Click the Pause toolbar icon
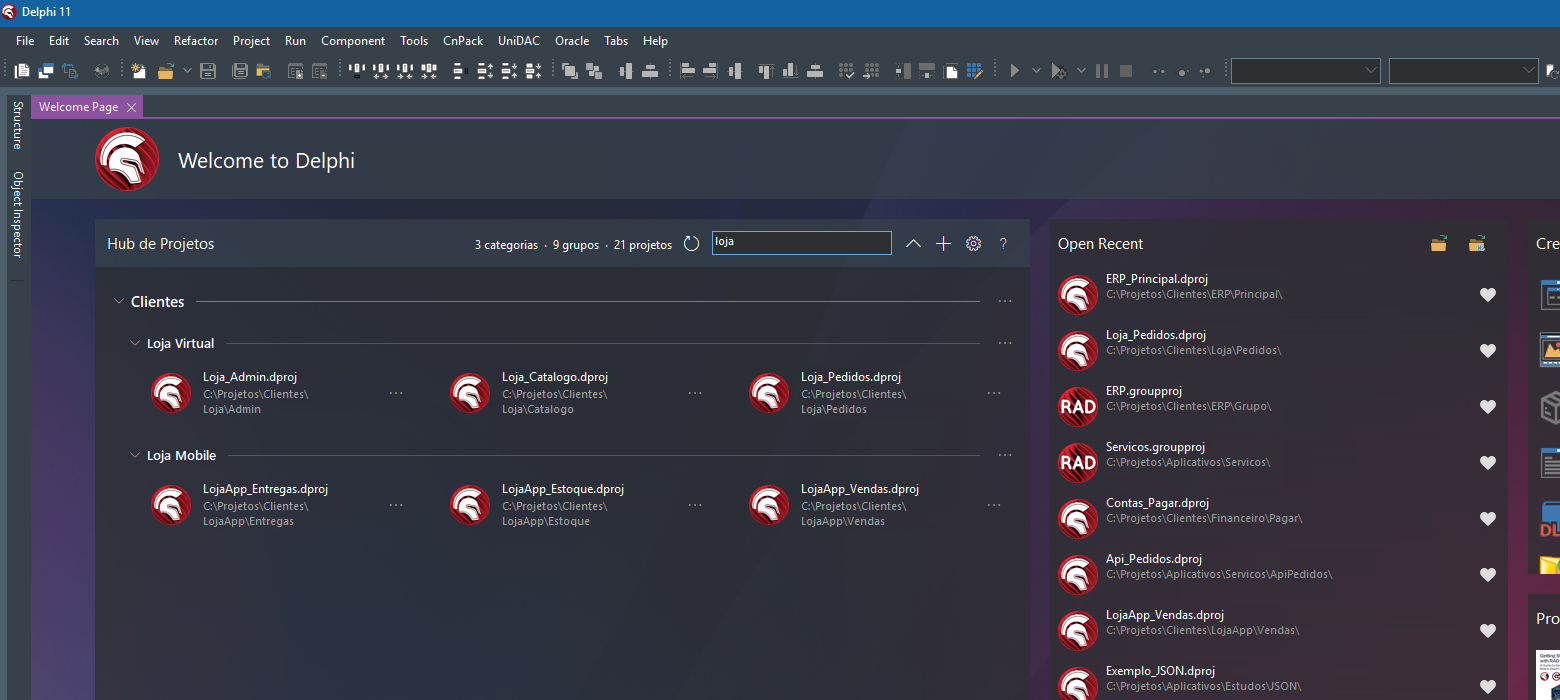Screen dimensions: 1560x700 [x=1102, y=71]
